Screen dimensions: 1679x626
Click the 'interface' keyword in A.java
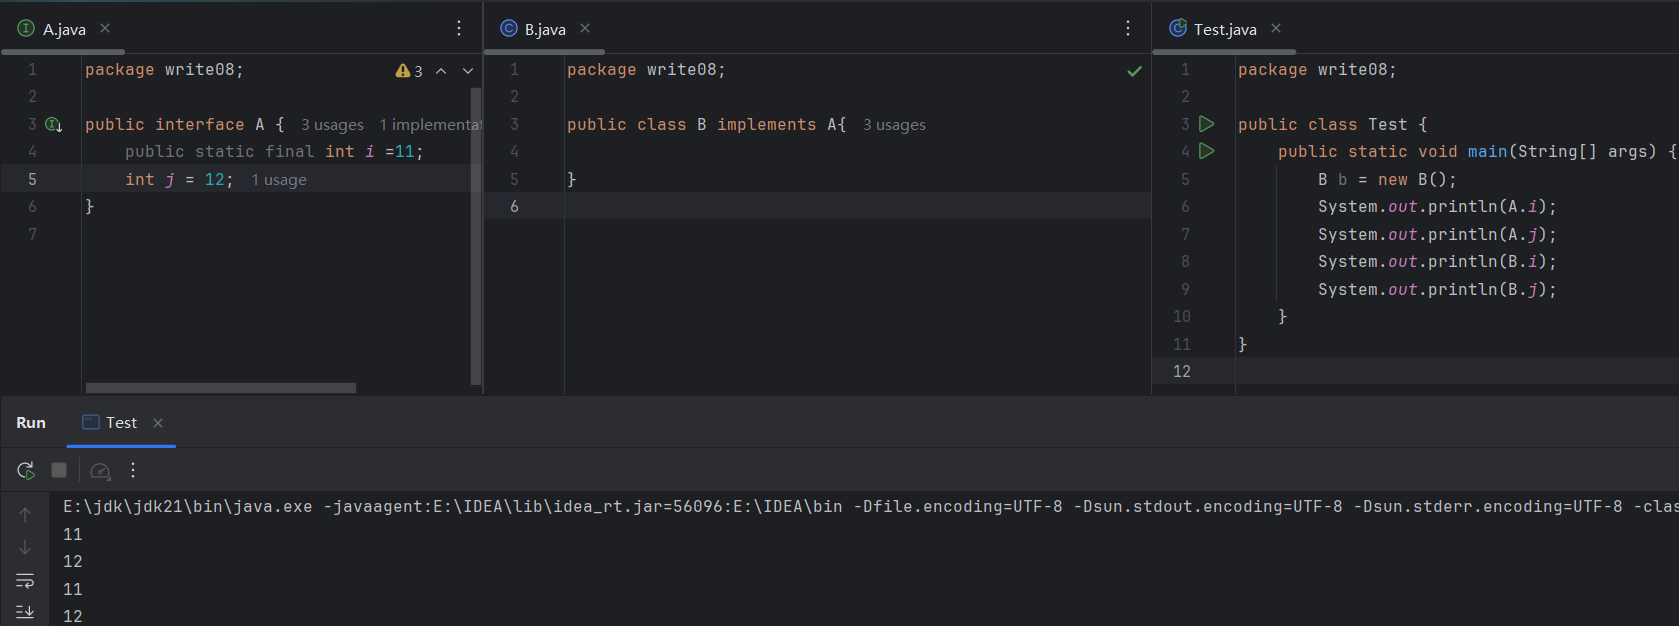(200, 125)
